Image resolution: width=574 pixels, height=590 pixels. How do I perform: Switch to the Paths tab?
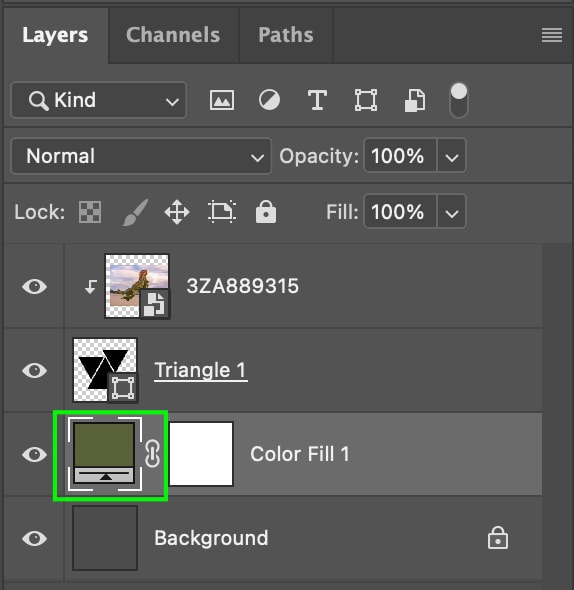pyautogui.click(x=286, y=35)
